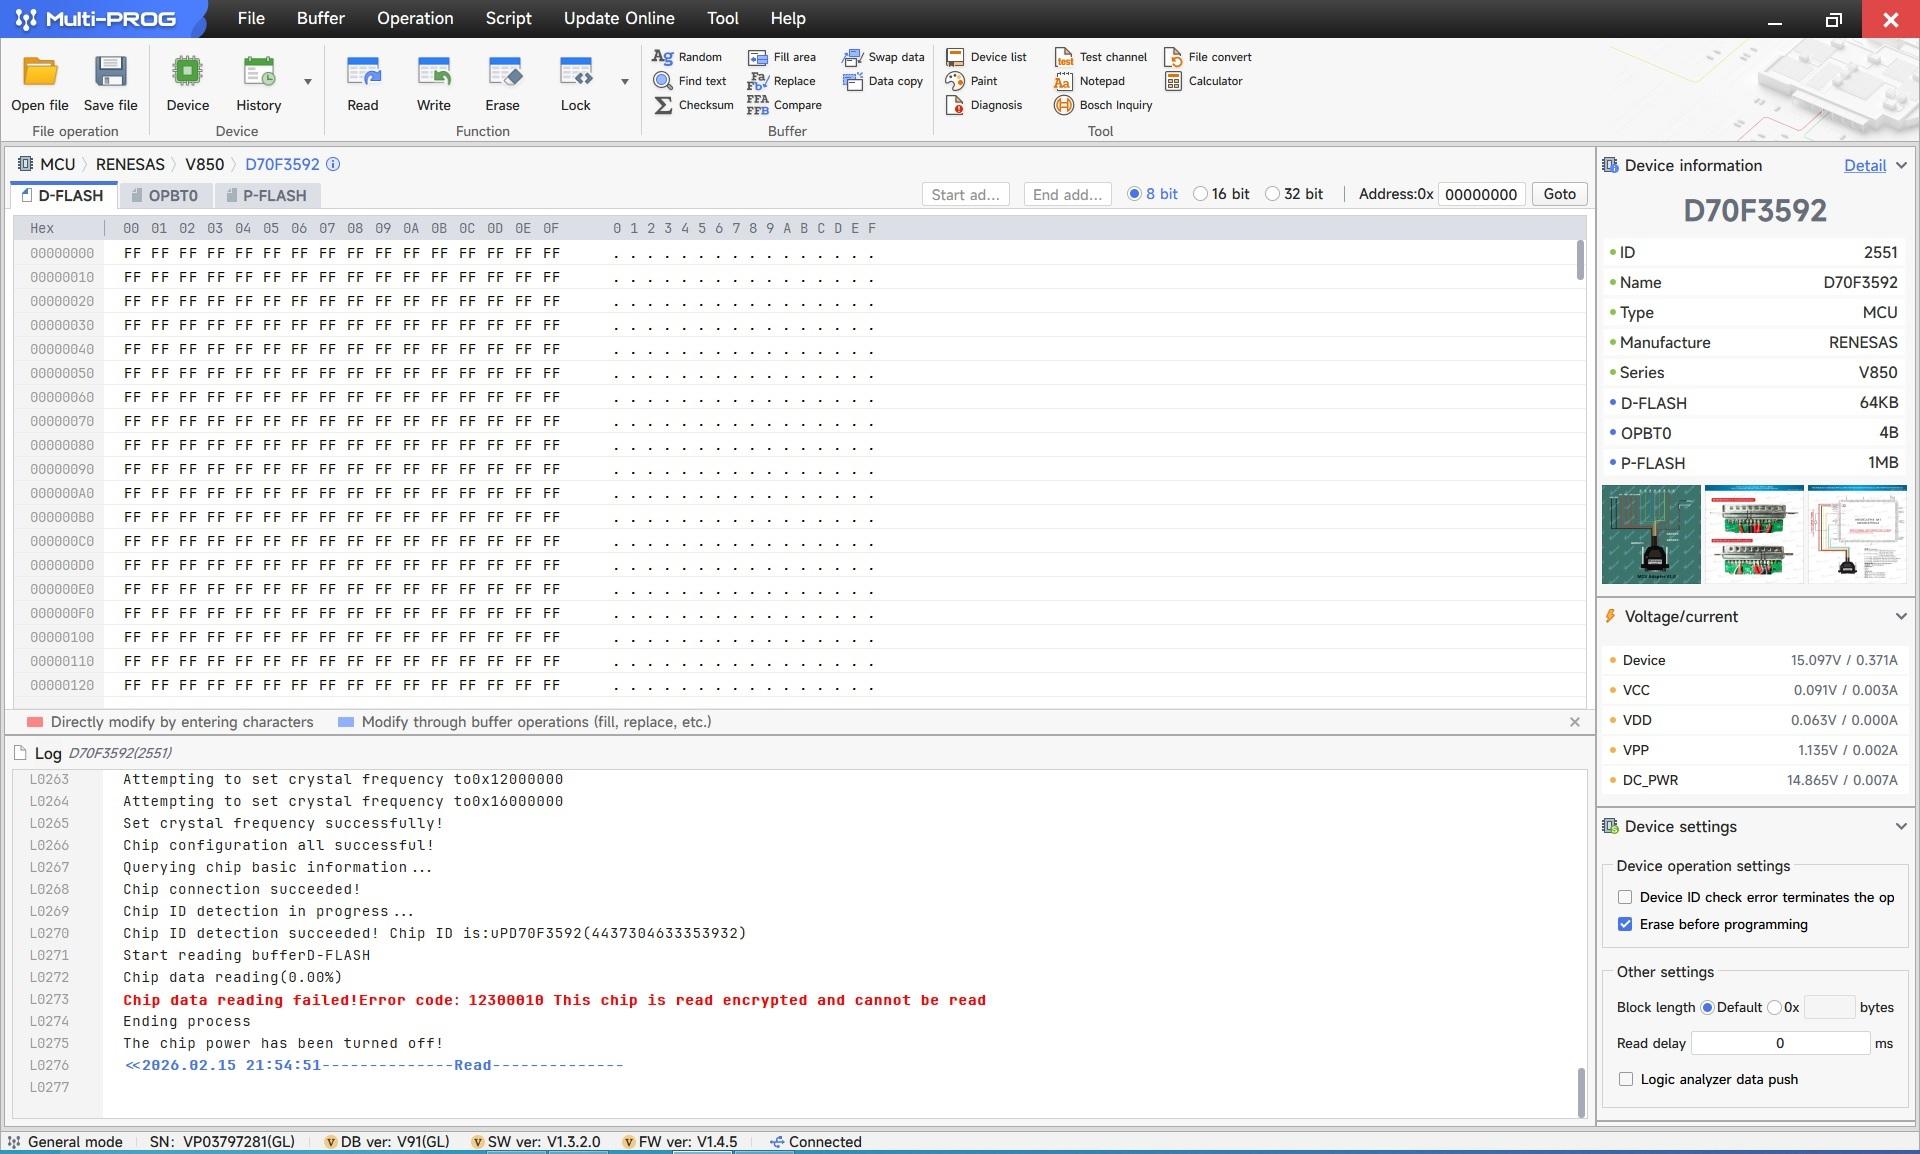This screenshot has height=1154, width=1920.
Task: Select the Erase tool icon
Action: point(503,73)
